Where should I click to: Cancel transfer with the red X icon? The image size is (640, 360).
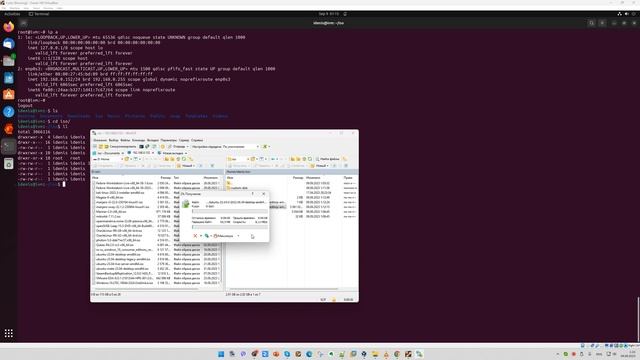coord(195,236)
